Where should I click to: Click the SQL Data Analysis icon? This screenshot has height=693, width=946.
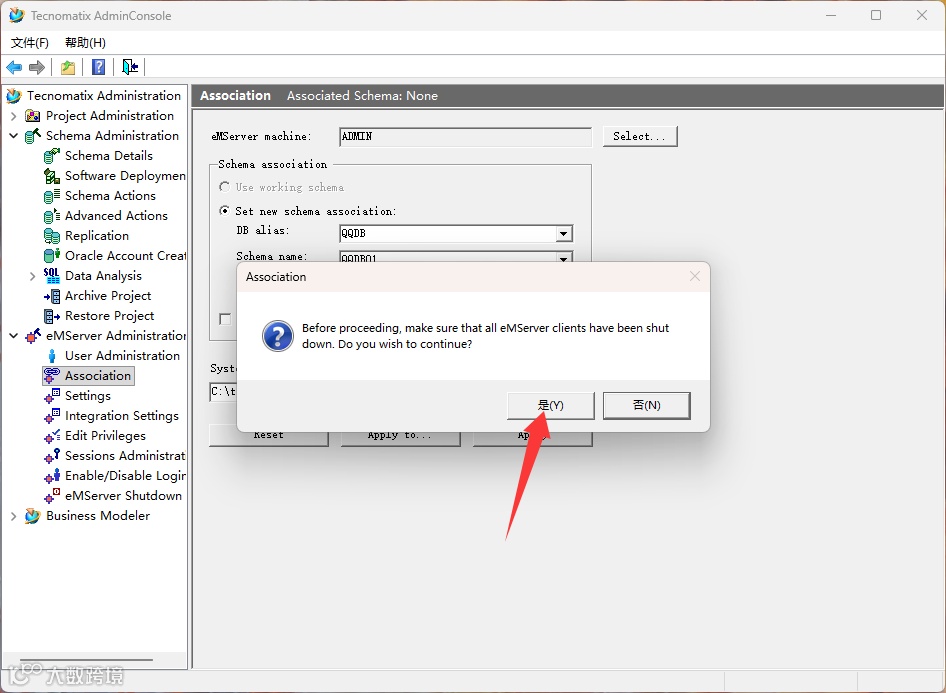coord(52,276)
